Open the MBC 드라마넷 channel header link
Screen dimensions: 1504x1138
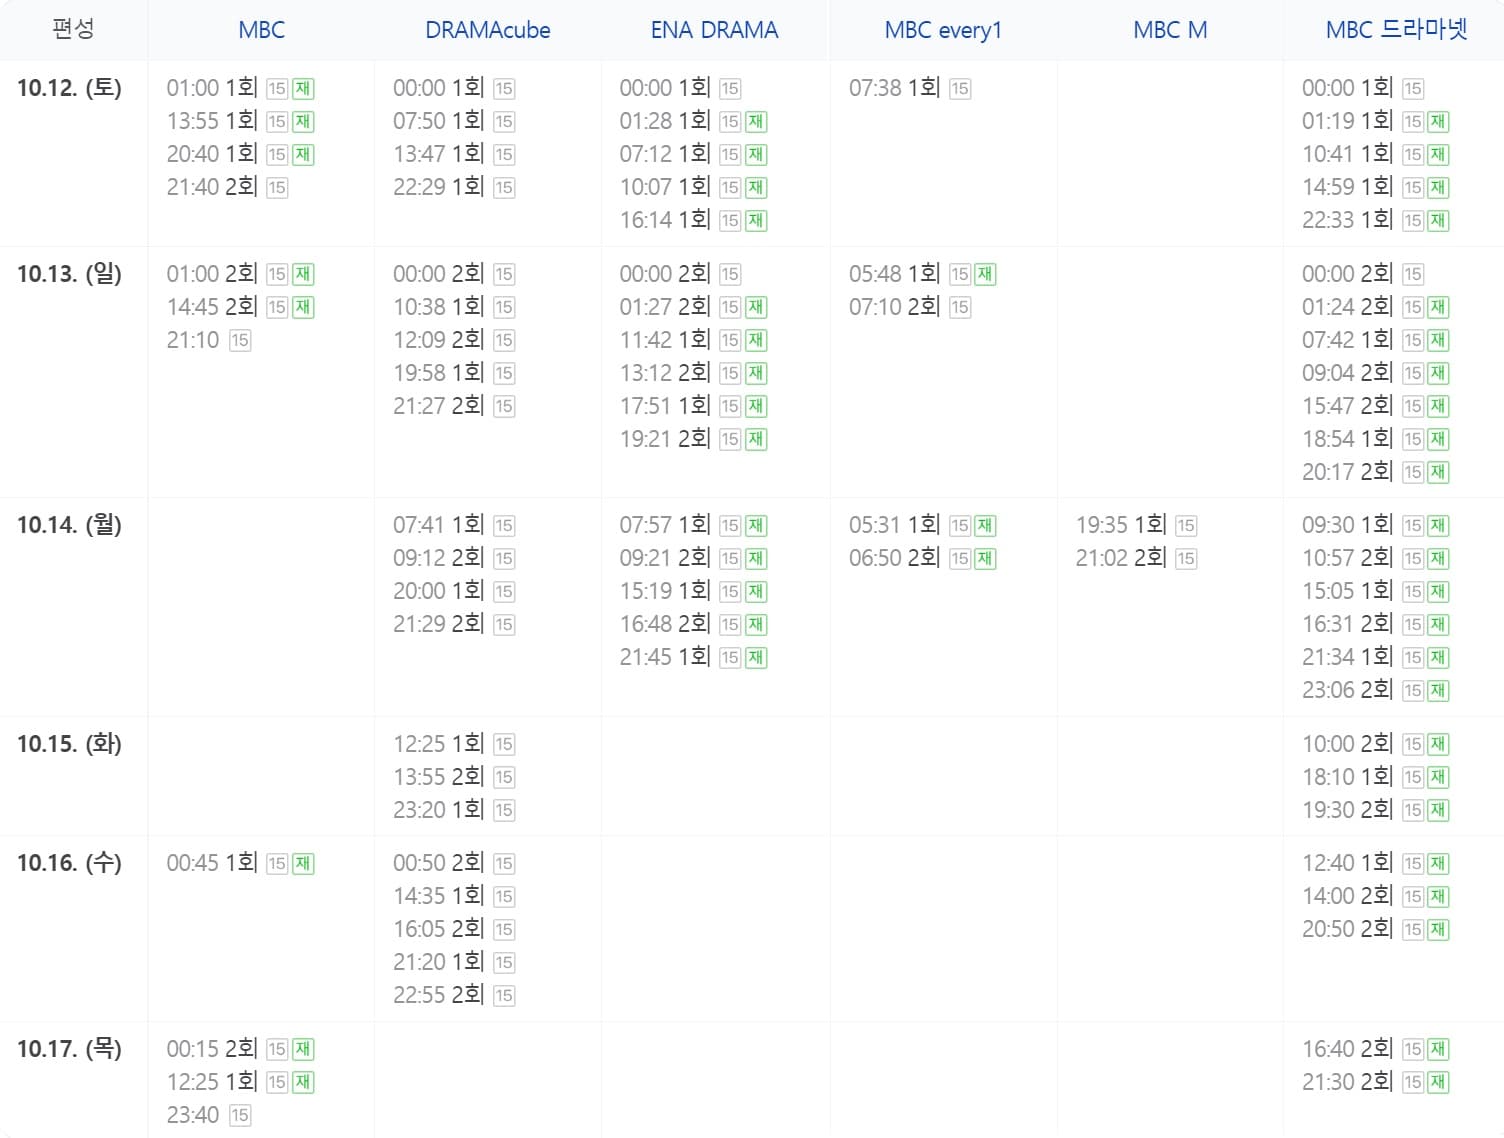(1396, 30)
